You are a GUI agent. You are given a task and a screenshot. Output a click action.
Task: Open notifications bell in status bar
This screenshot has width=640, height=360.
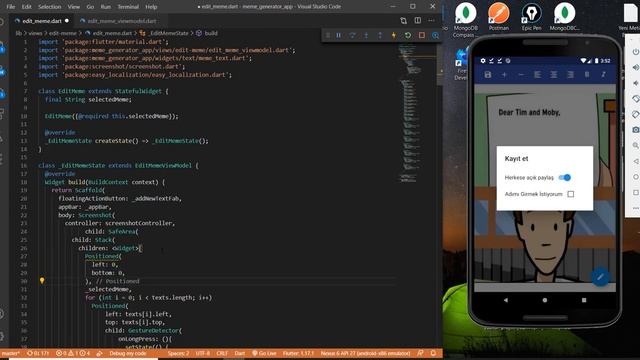pos(433,353)
